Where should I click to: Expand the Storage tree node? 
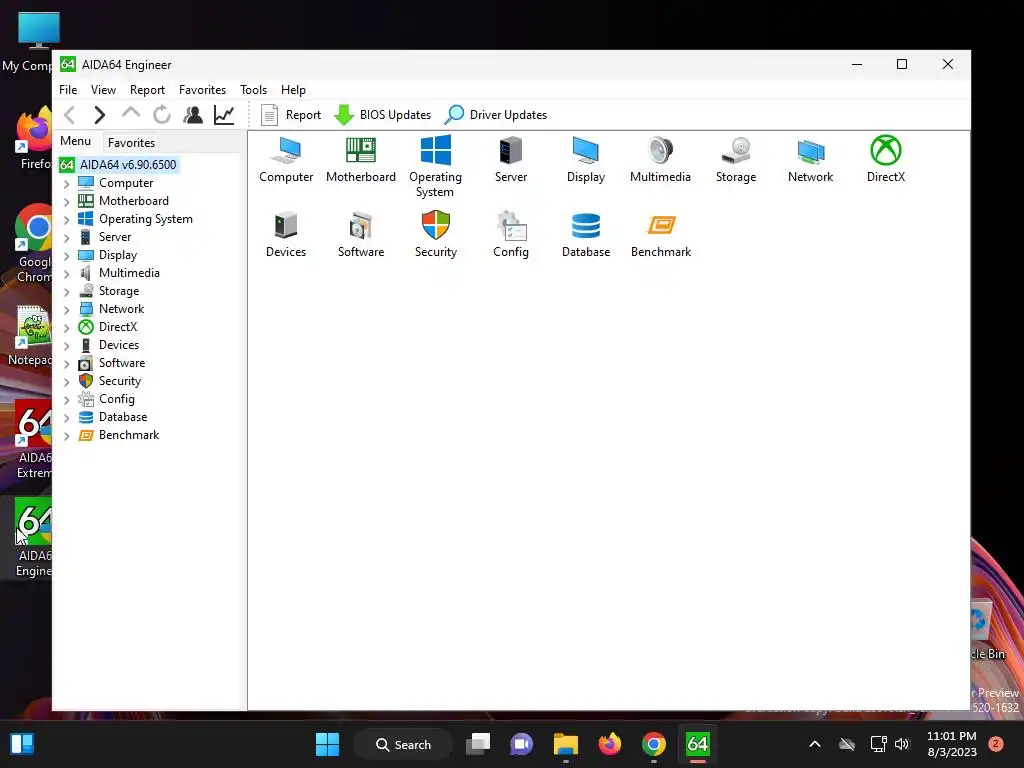[x=67, y=292]
